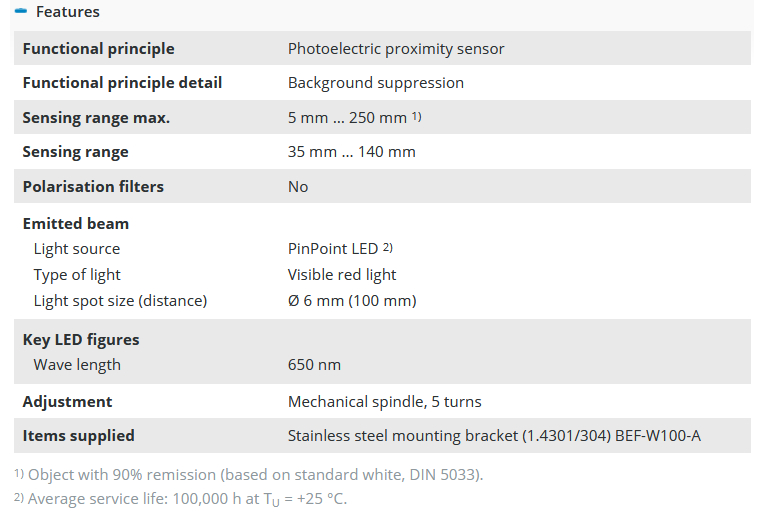Click the Light source sub-label

(77, 249)
